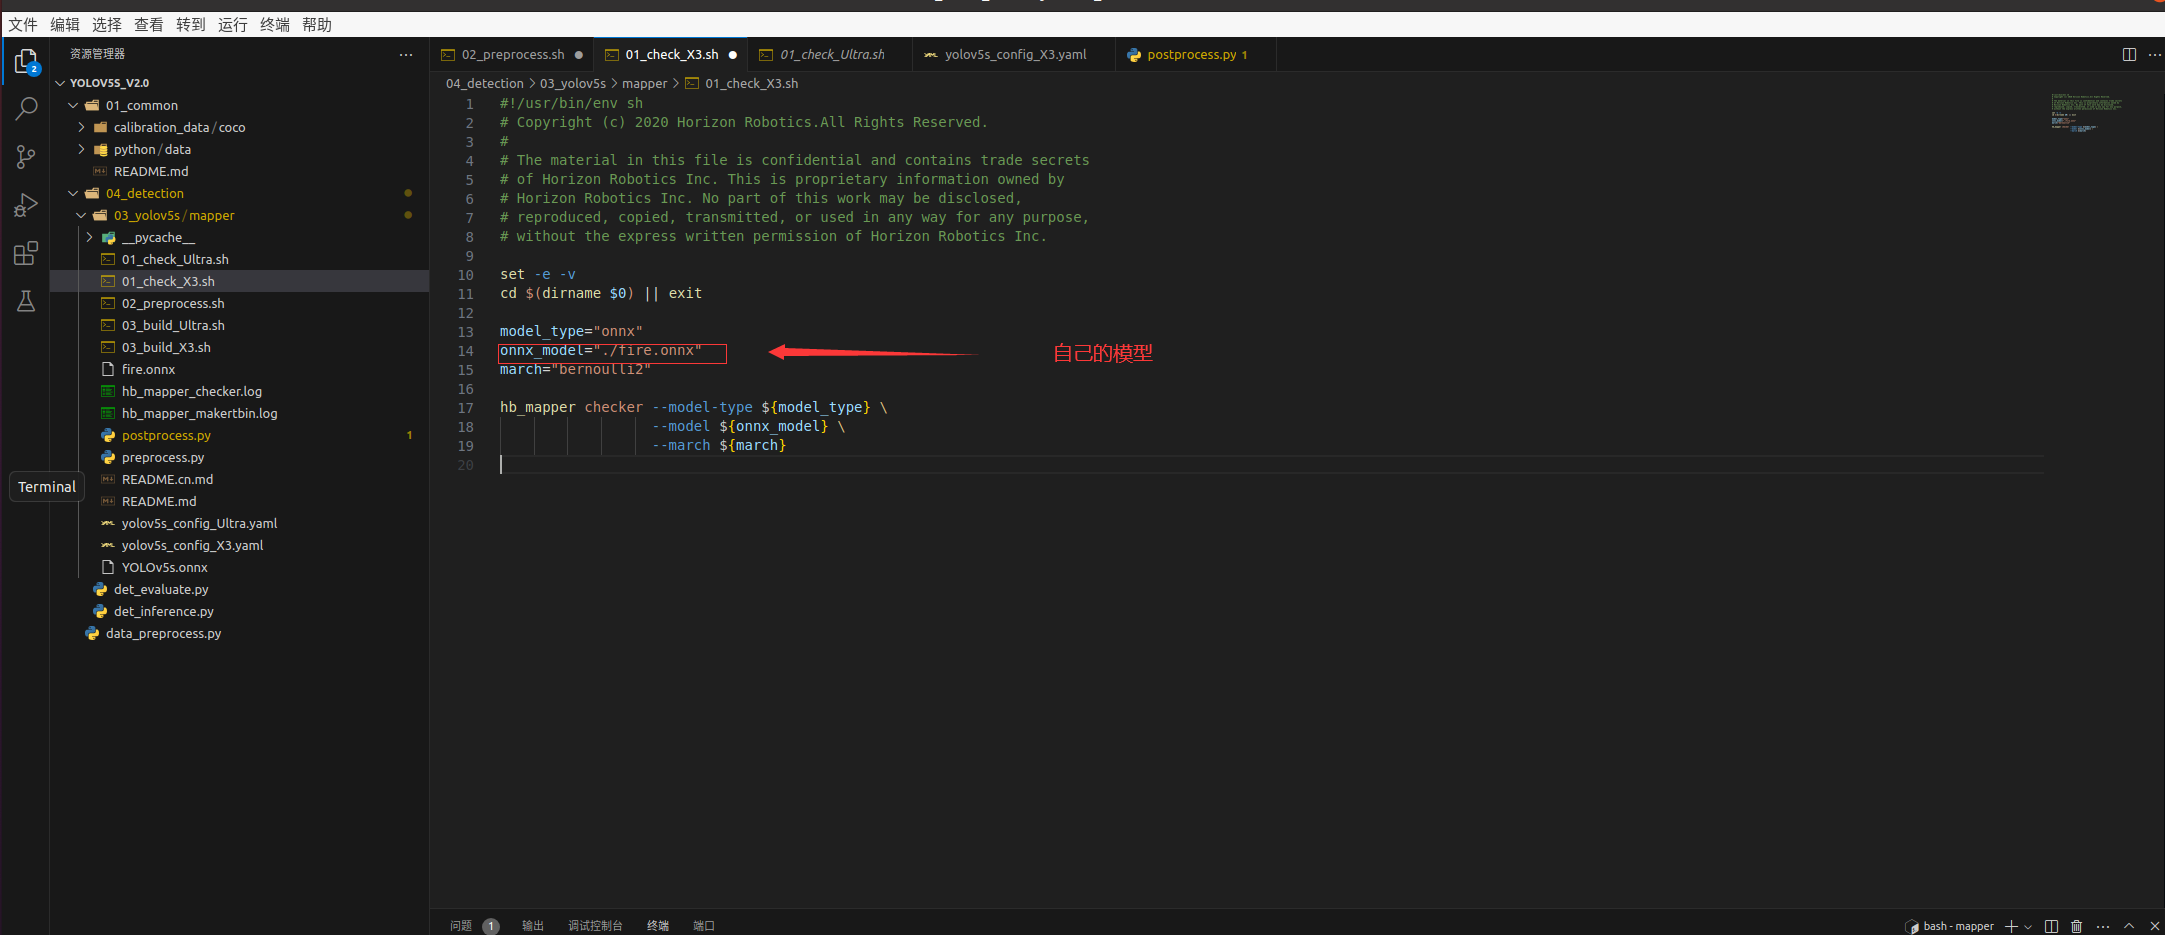Screen dimensions: 2165x935
Task: Open hb_mapper_makertbin.log file
Action: pyautogui.click(x=240, y=413)
